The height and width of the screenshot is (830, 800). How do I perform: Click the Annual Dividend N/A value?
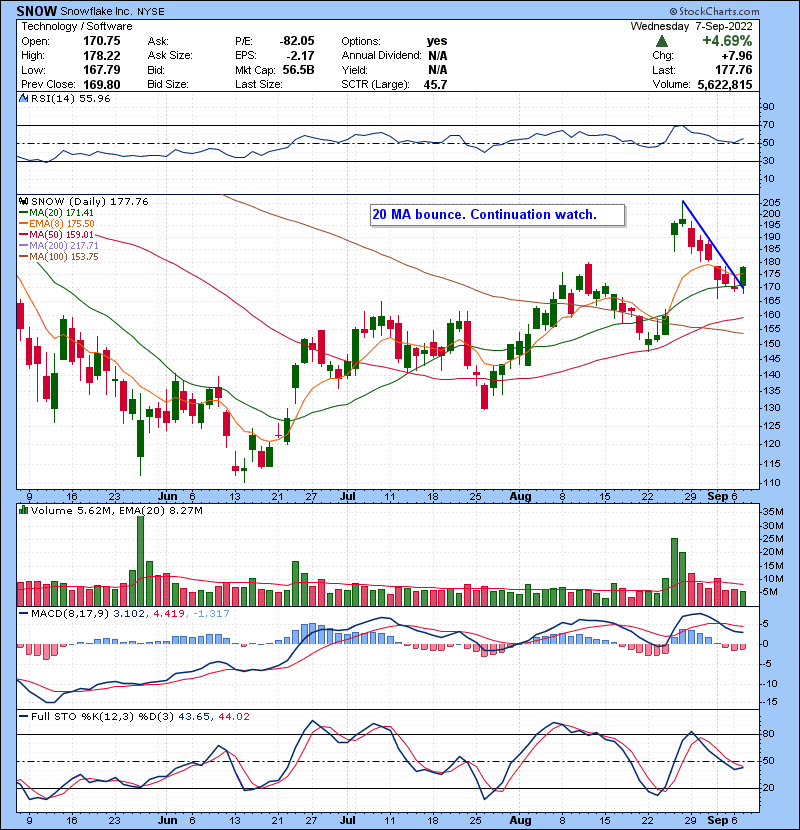click(437, 56)
